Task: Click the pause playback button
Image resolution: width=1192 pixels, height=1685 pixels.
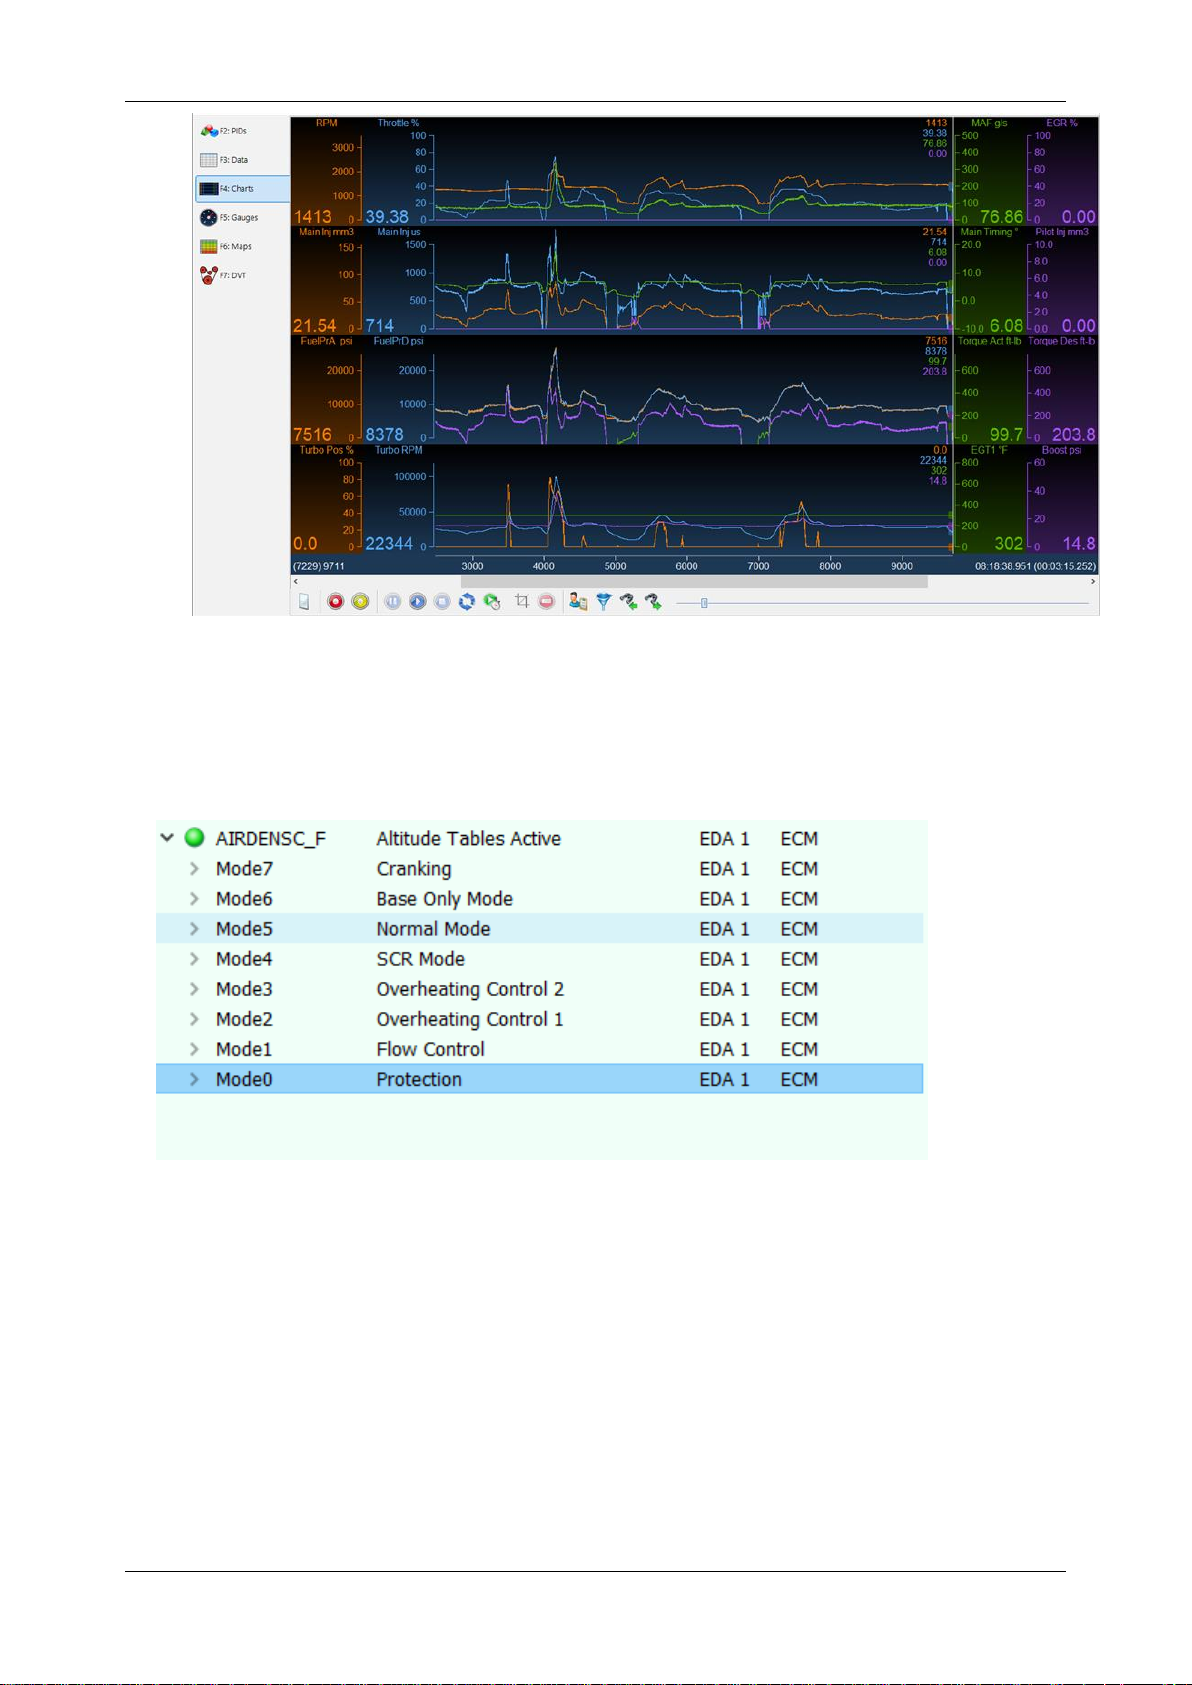Action: [x=393, y=602]
